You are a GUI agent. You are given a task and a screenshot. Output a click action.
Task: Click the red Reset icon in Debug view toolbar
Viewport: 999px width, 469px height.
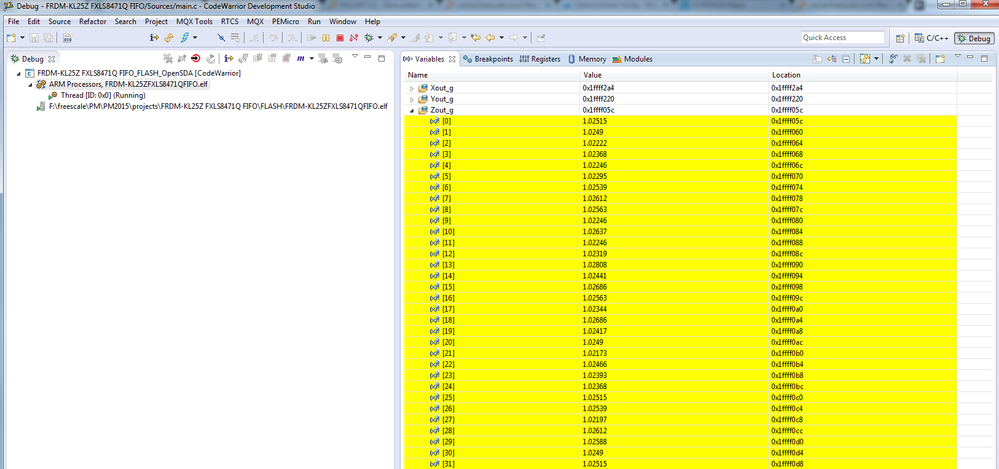pos(196,58)
